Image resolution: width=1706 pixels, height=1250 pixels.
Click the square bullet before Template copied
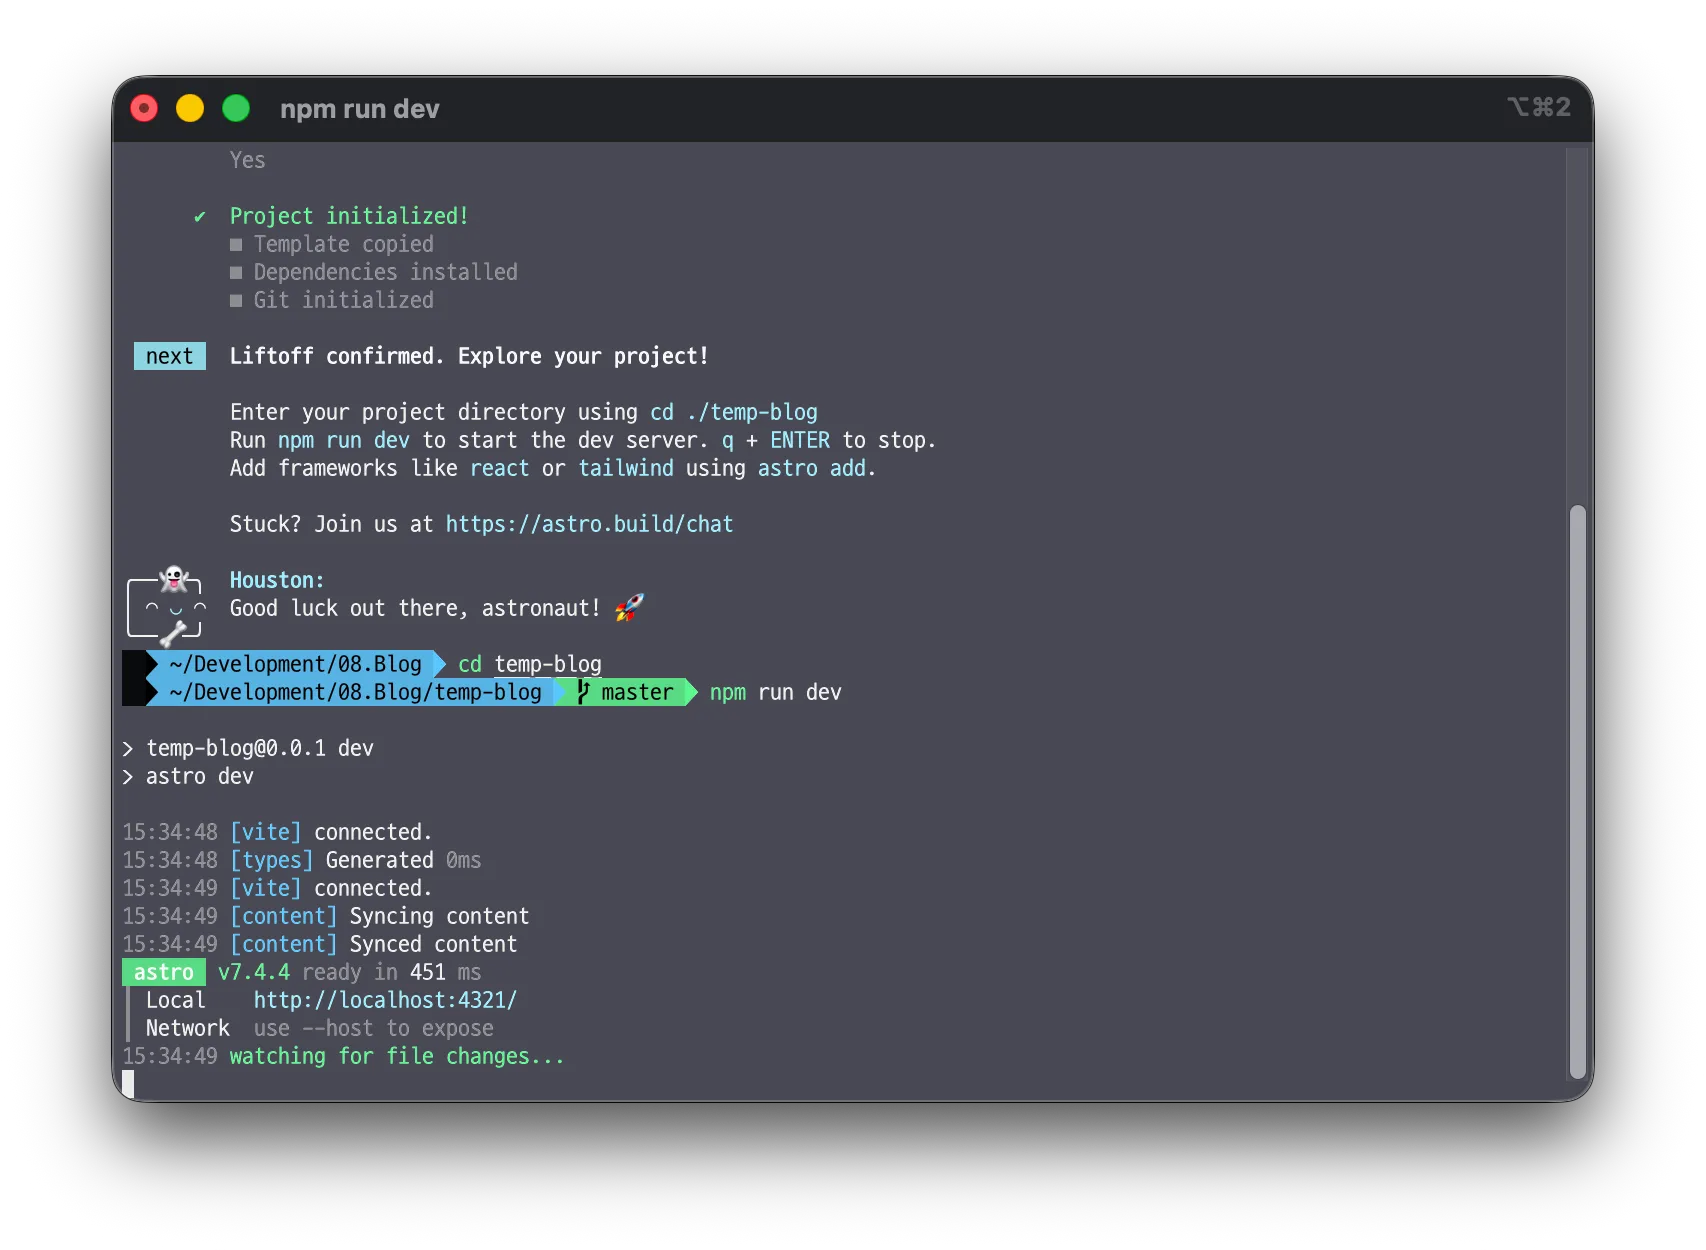point(236,244)
